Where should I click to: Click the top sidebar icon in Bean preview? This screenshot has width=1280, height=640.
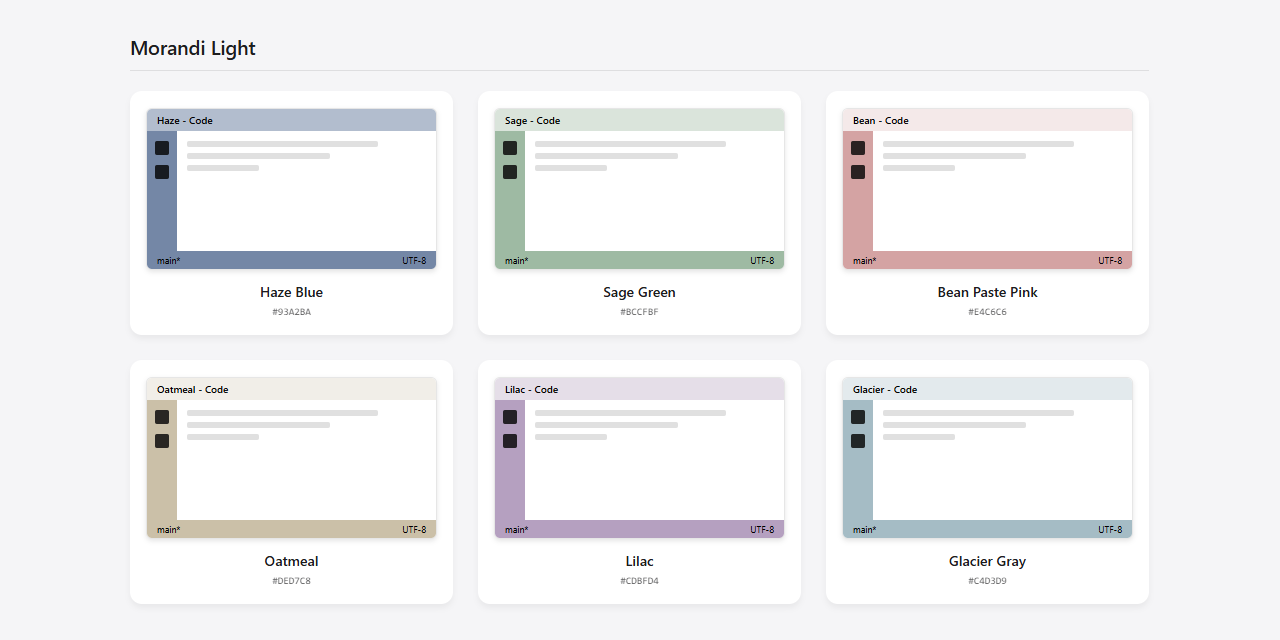coord(858,148)
